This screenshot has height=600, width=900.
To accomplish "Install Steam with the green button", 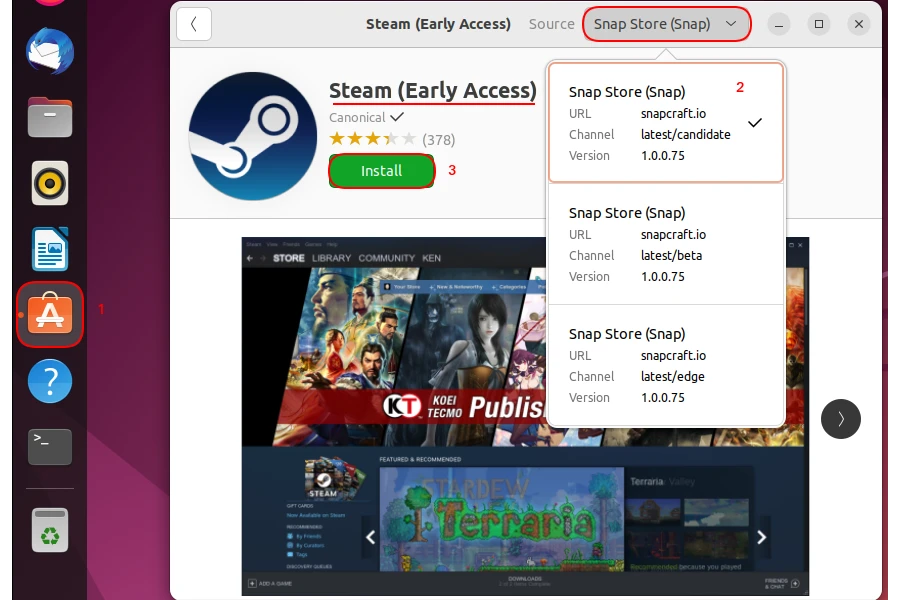I will pyautogui.click(x=381, y=171).
